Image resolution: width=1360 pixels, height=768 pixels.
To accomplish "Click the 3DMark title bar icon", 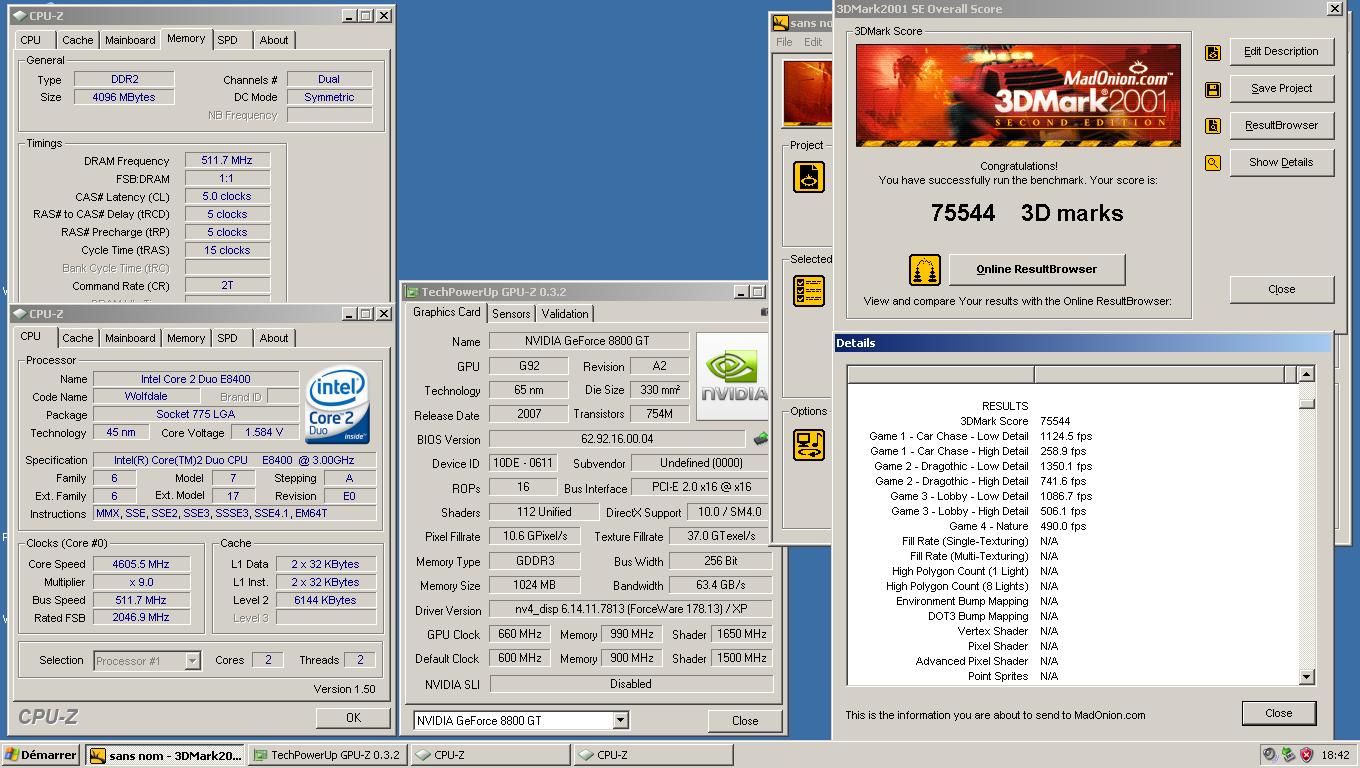I will tap(780, 23).
